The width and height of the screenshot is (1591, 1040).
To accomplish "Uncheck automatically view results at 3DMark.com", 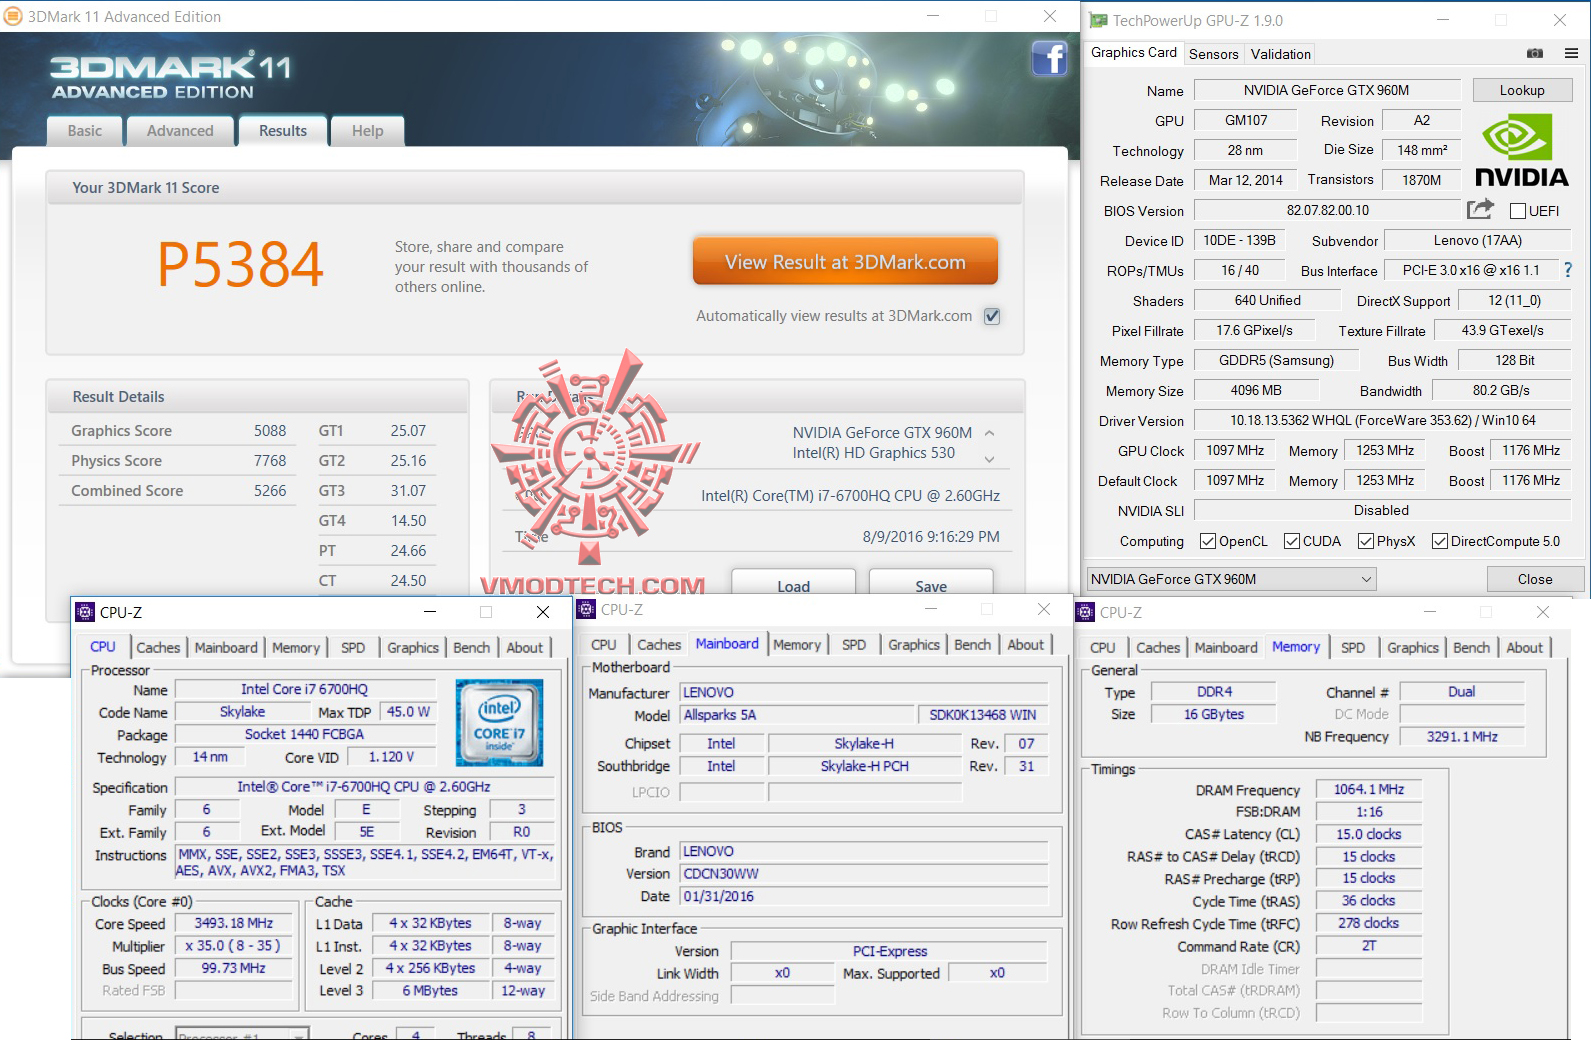I will pos(992,316).
